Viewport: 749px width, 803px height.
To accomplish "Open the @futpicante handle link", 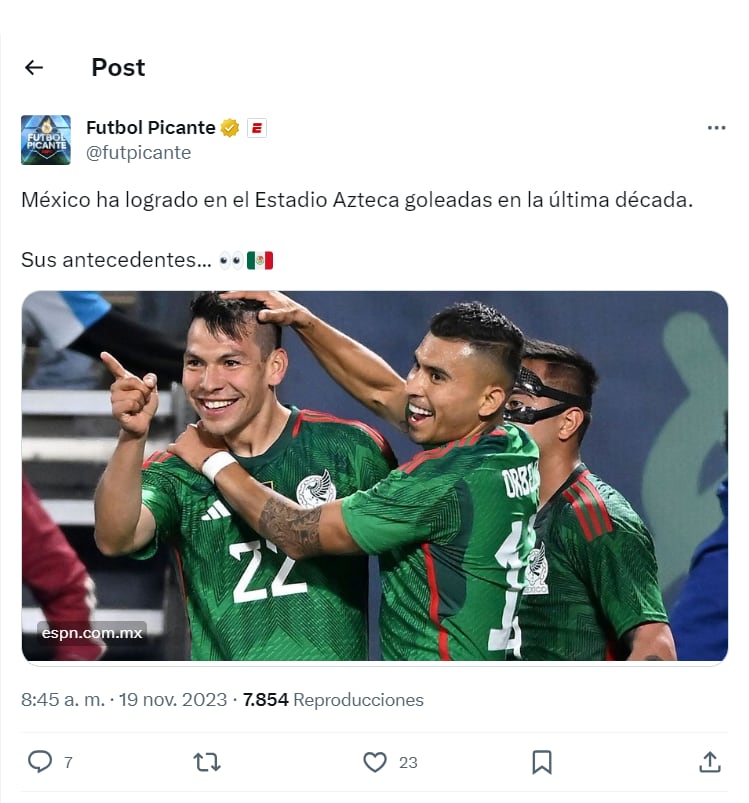I will coord(139,153).
